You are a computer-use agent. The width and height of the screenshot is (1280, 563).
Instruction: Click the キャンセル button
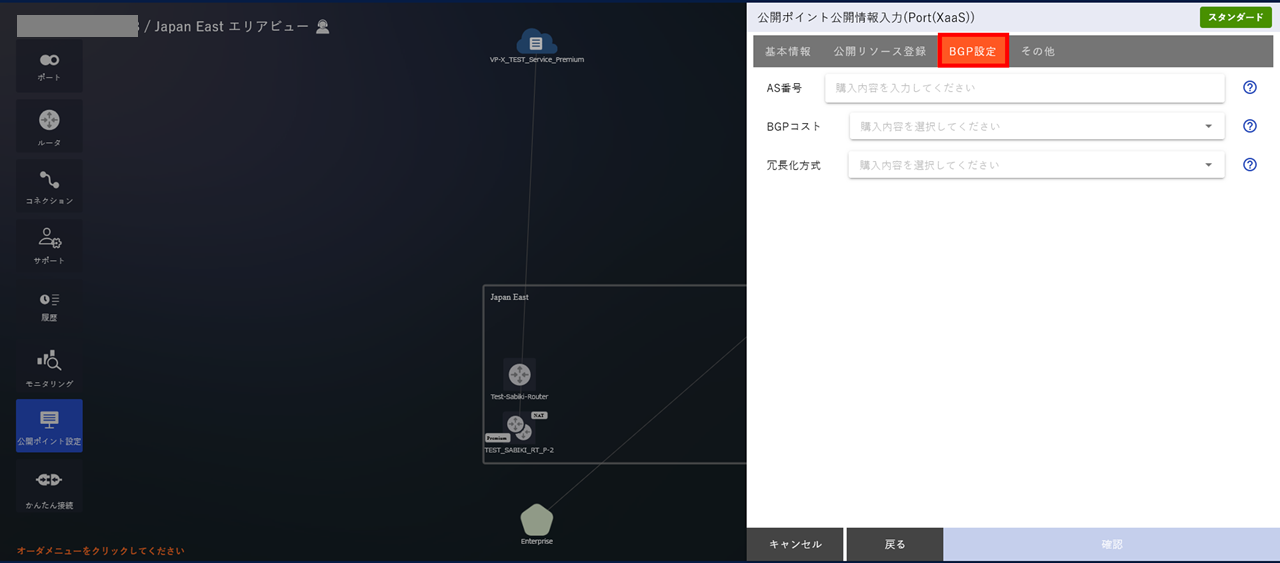coord(795,544)
